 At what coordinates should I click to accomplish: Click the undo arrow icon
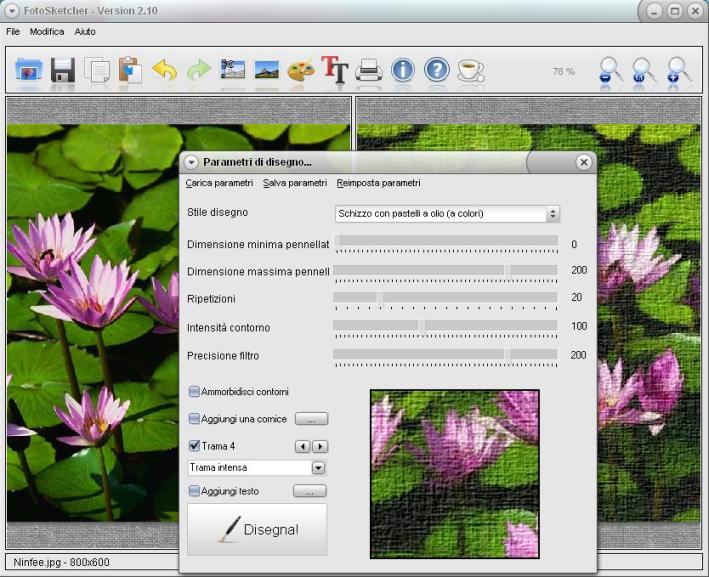tap(165, 70)
